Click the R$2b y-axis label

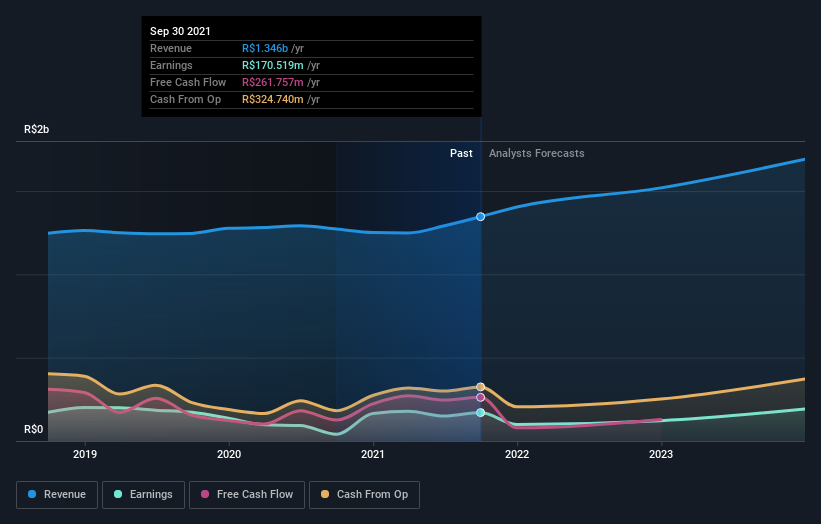click(x=37, y=129)
